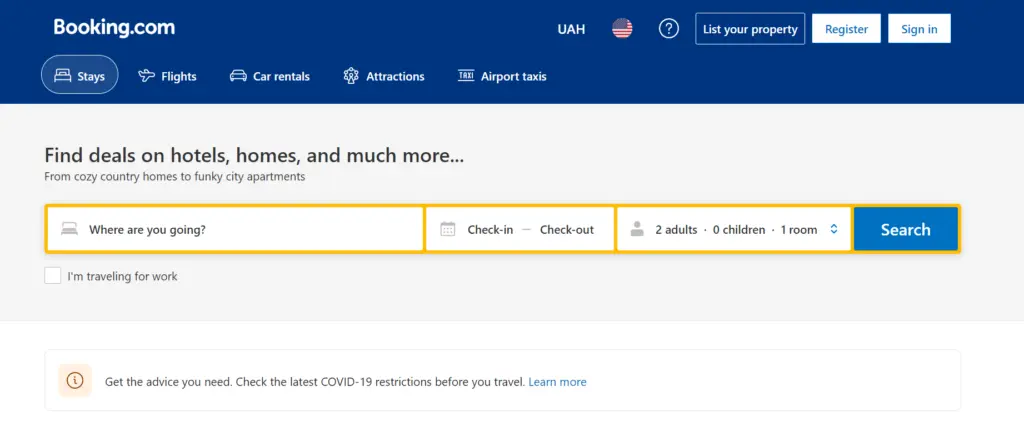Click the person icon in guests field
1024x427 pixels.
637,229
